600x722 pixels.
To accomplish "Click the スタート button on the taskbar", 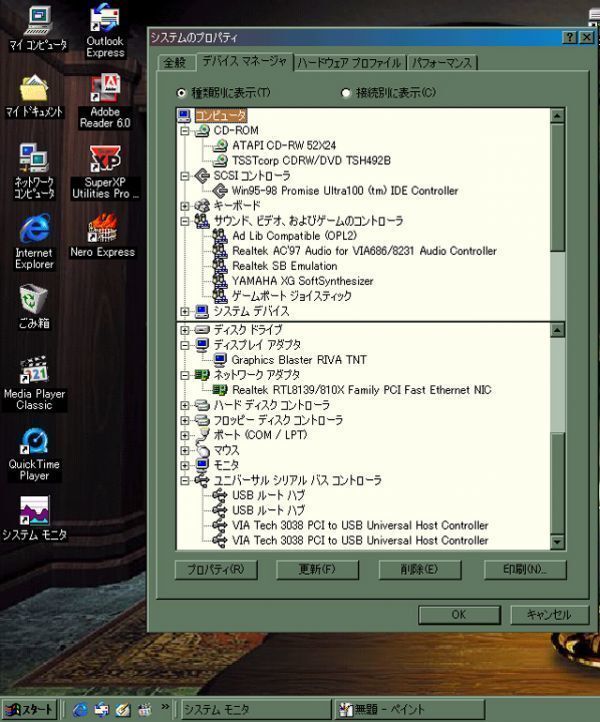I will pos(29,710).
